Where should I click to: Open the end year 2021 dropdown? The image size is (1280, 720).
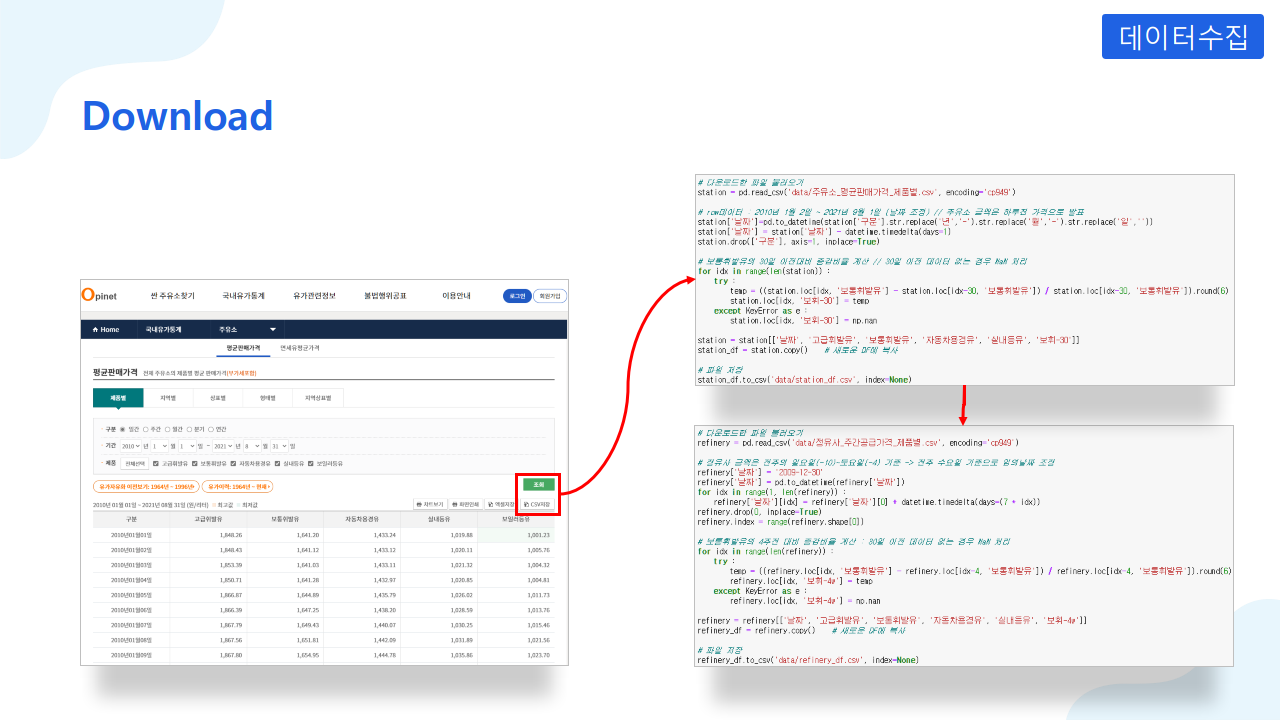(223, 446)
